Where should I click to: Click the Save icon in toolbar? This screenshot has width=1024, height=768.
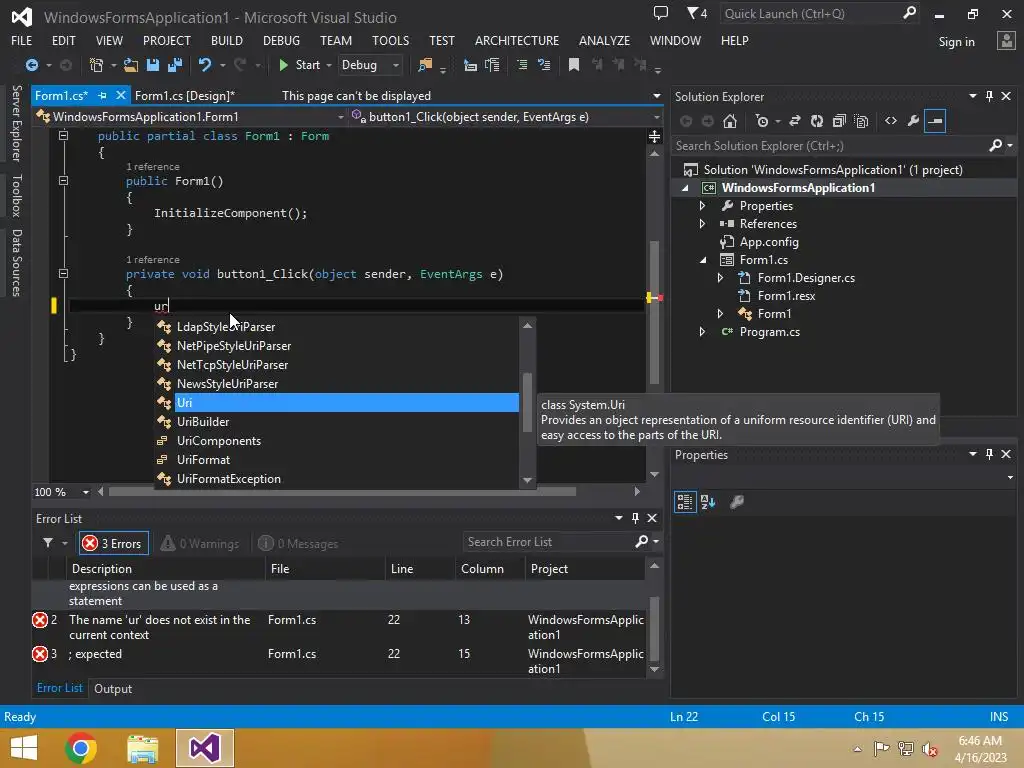point(153,65)
